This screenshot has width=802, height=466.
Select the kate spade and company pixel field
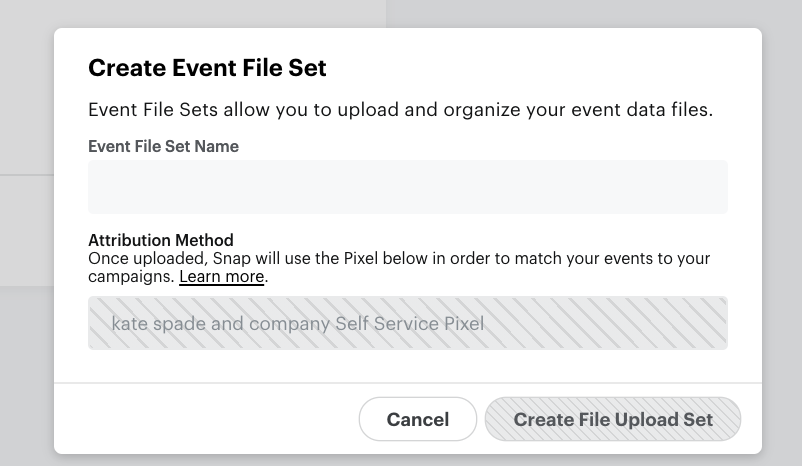[x=297, y=323]
